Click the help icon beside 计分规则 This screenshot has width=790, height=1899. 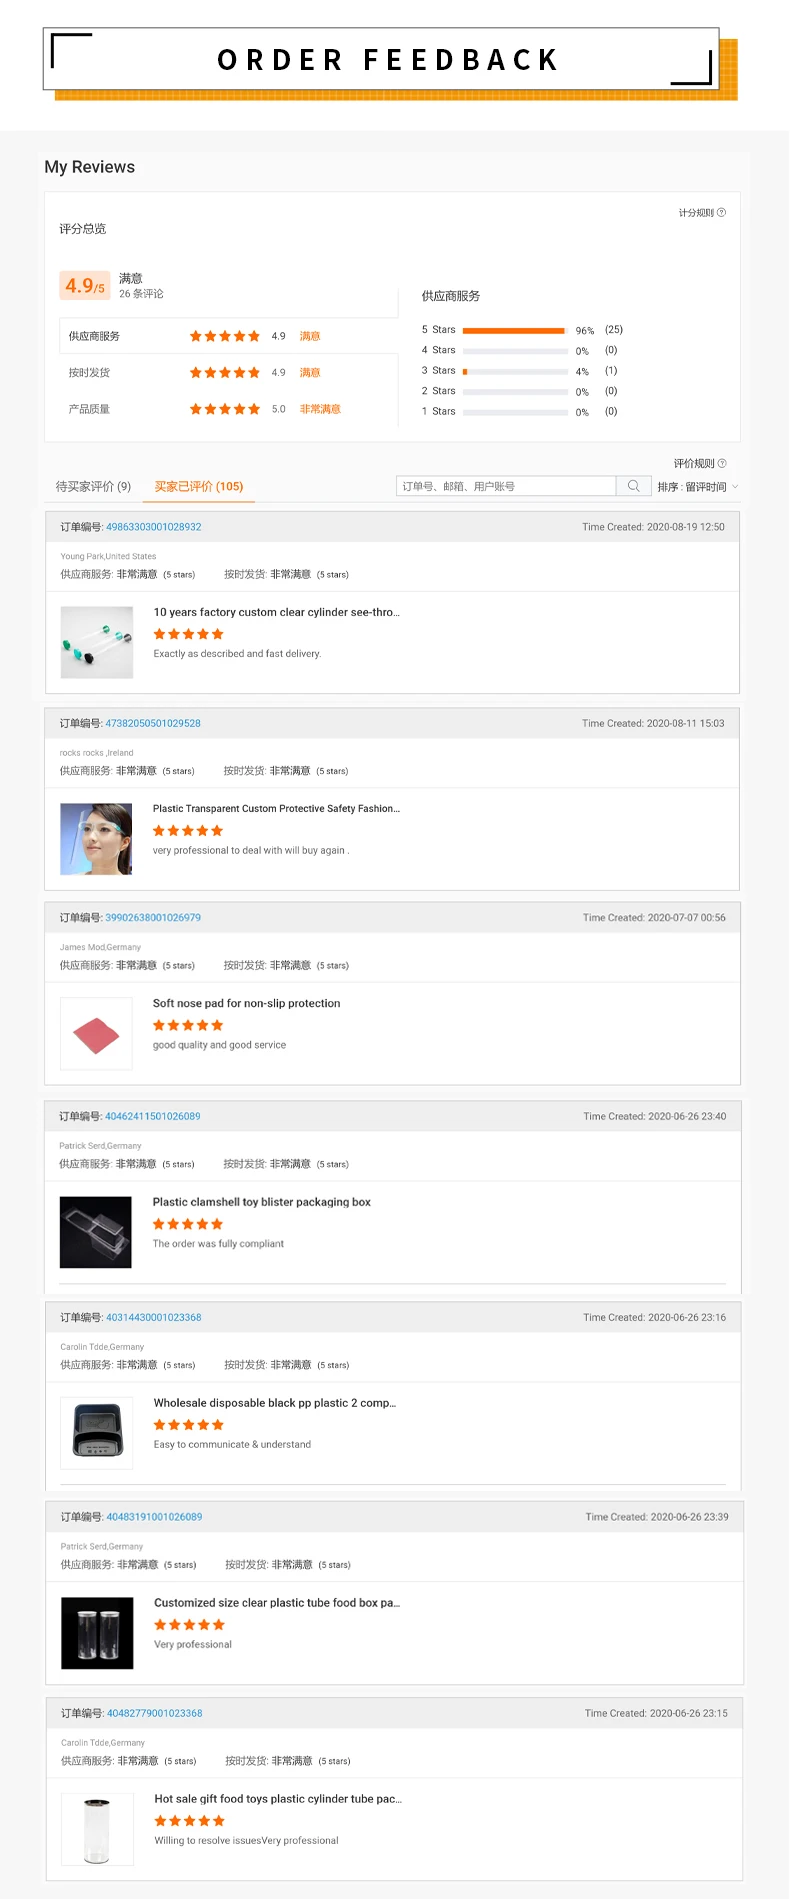click(722, 212)
